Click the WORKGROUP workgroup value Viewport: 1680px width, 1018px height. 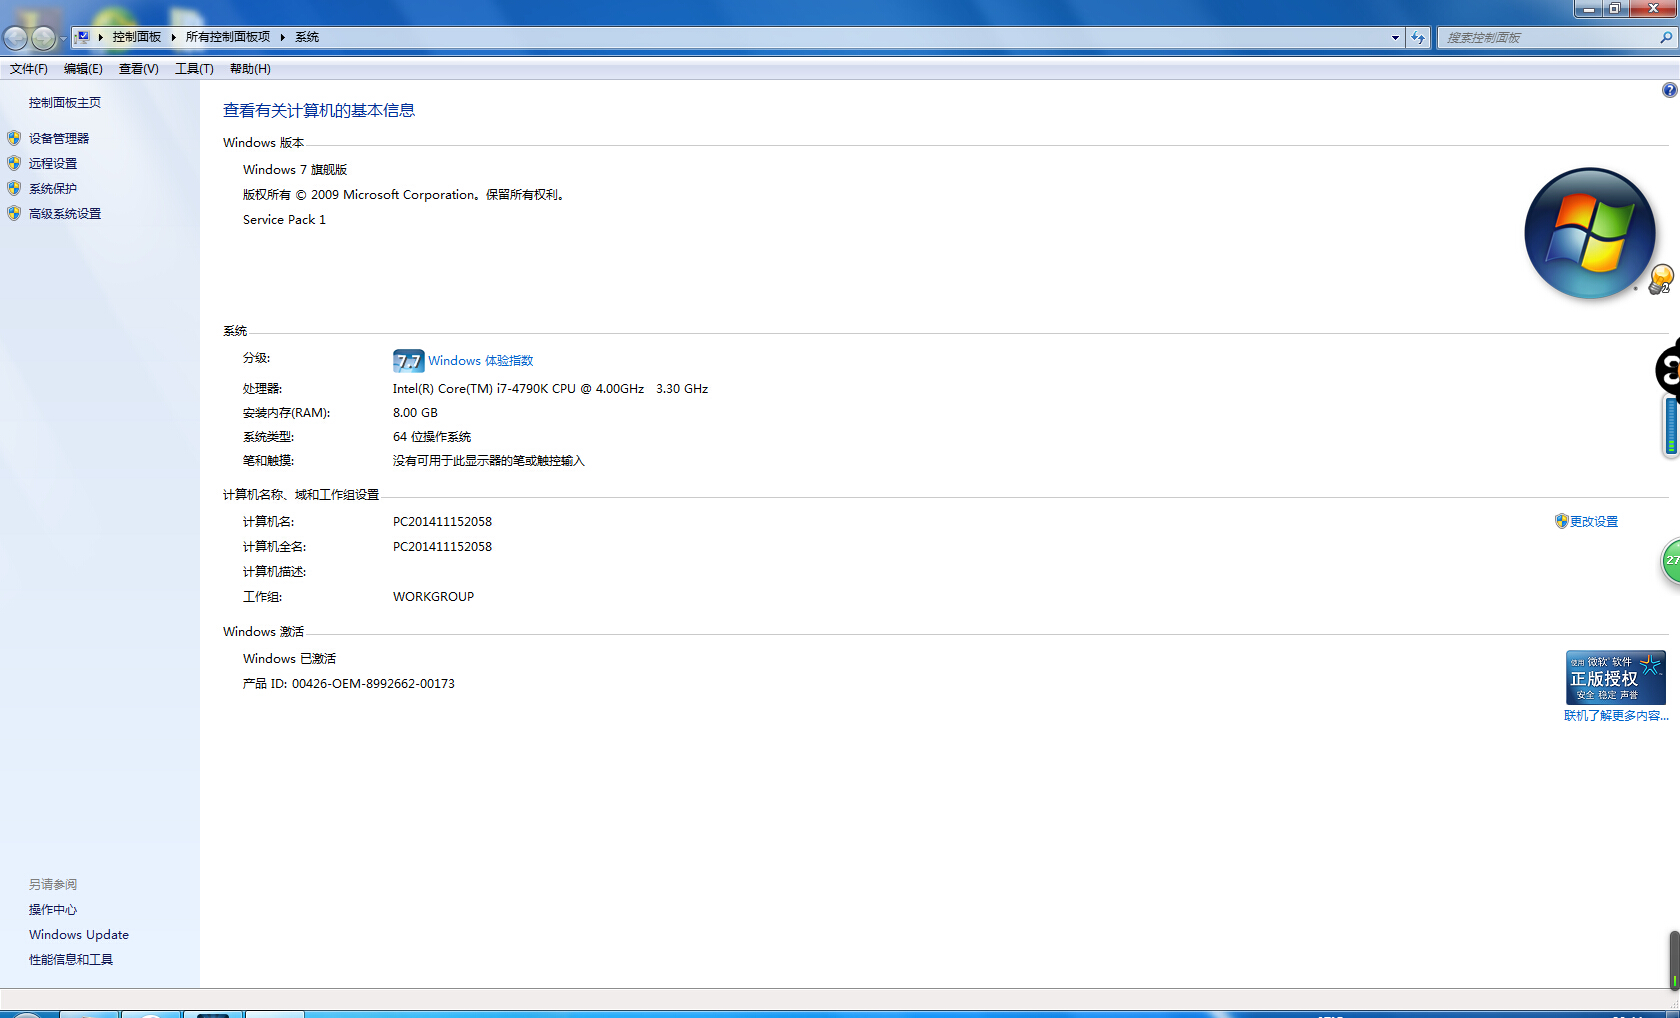(x=433, y=597)
